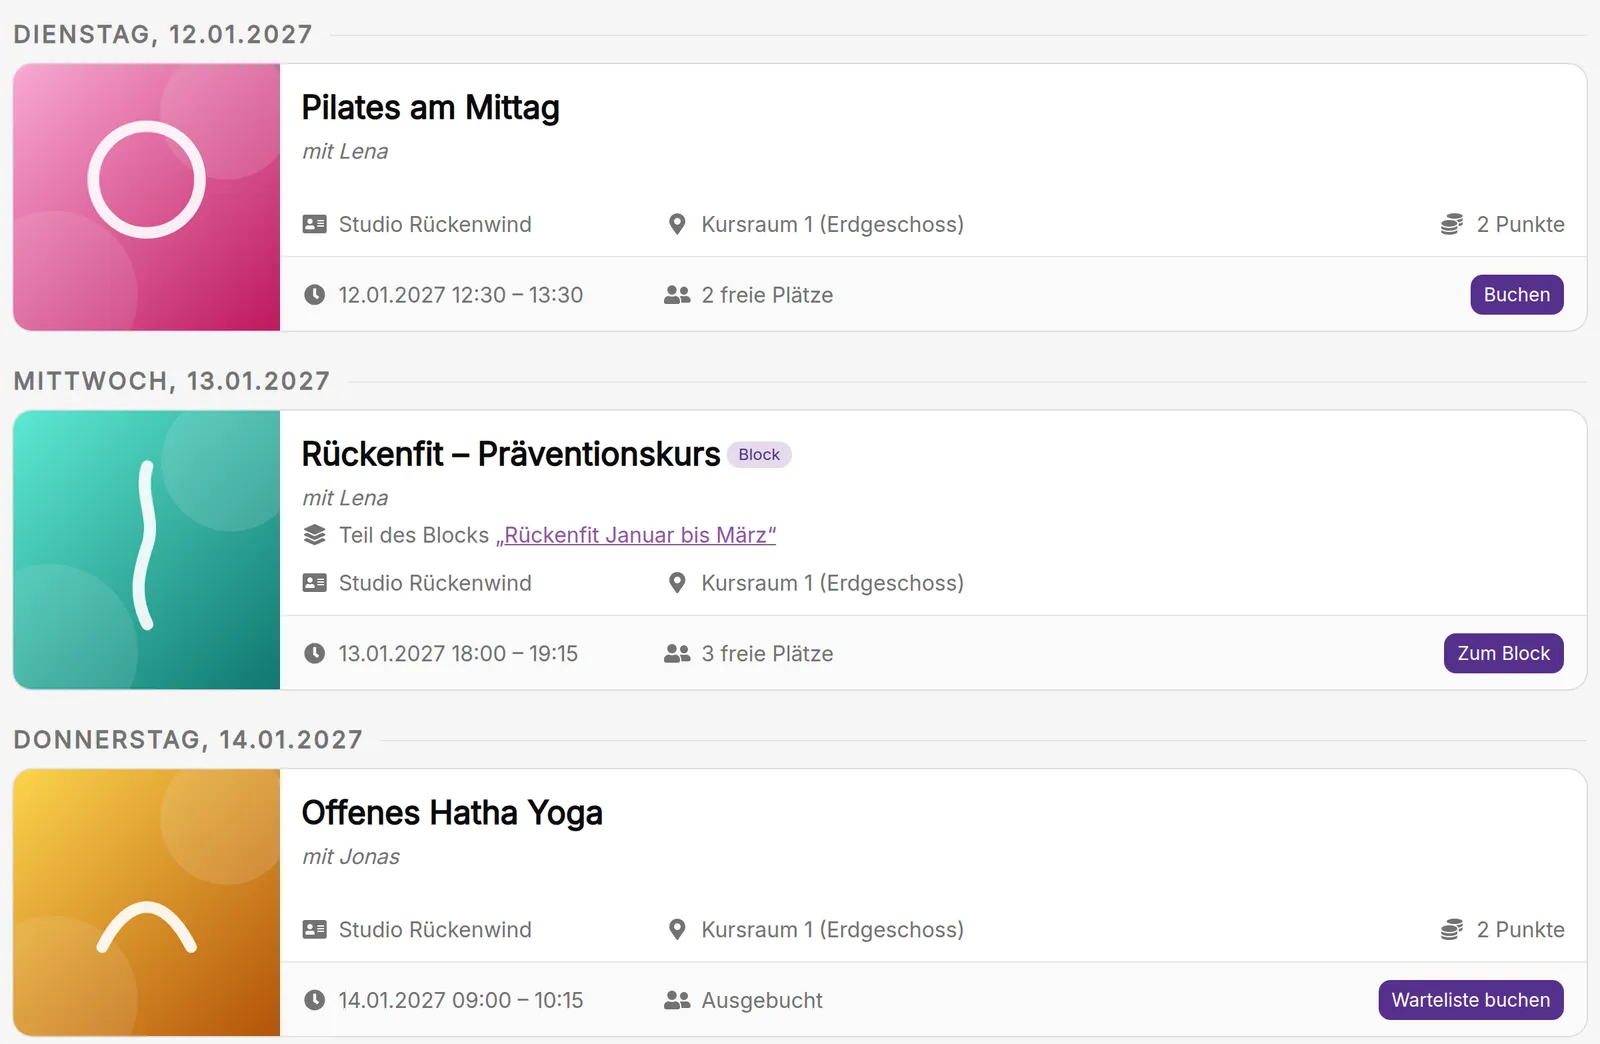The image size is (1600, 1044).
Task: Open the Rückenfit Januar bis März link
Action: [x=636, y=535]
